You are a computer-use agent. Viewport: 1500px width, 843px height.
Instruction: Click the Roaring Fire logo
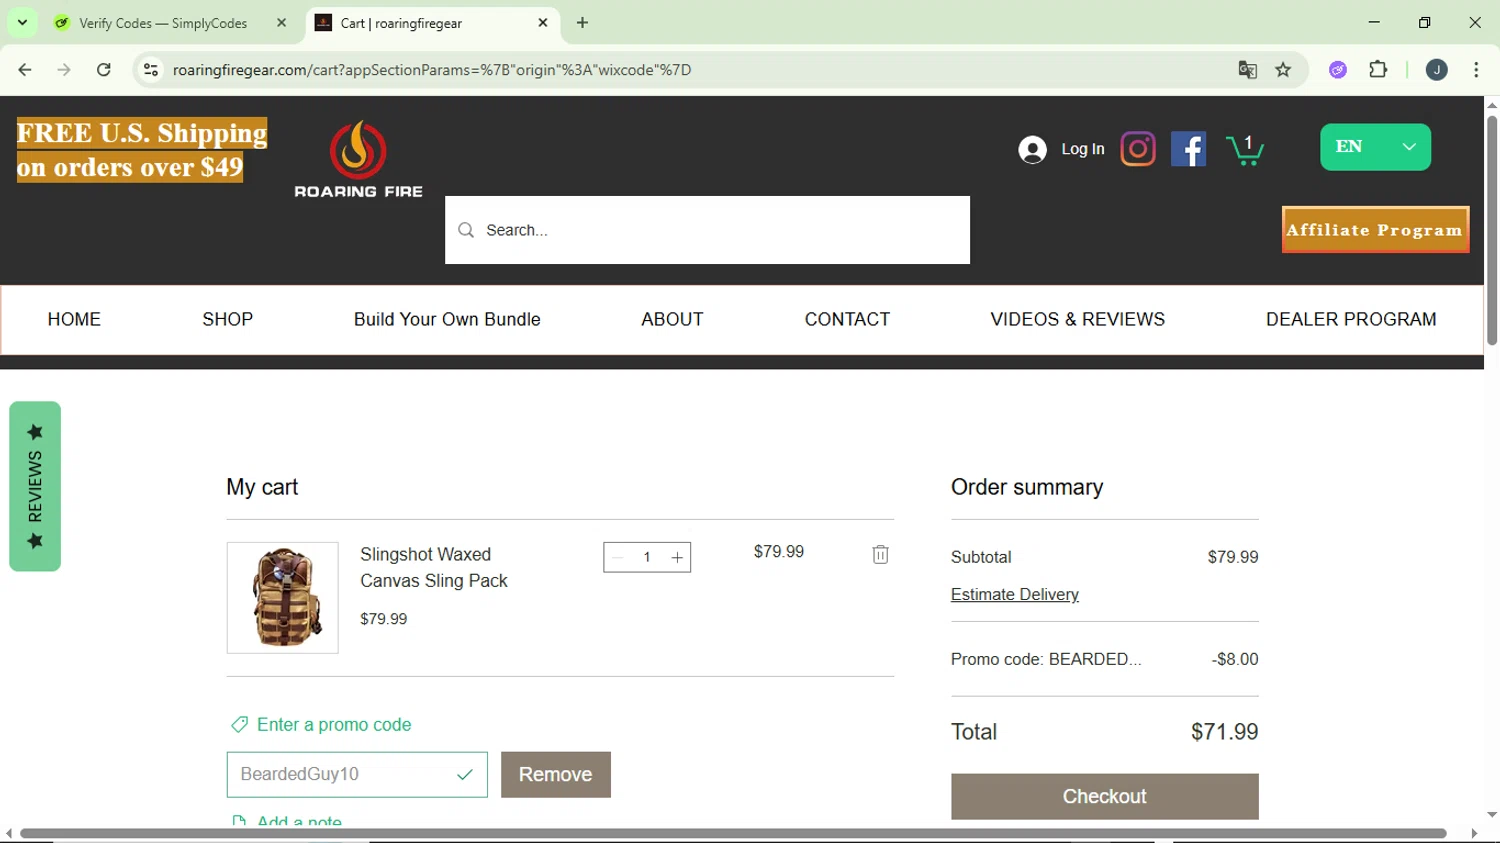tap(358, 159)
